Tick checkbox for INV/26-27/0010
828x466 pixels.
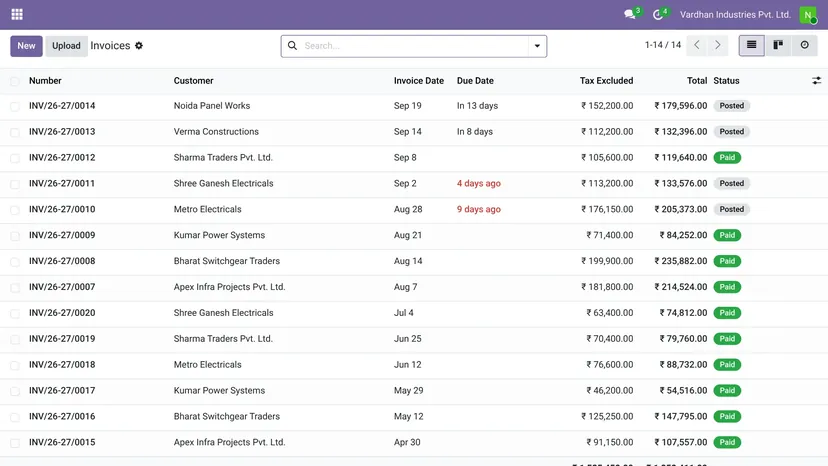15,210
